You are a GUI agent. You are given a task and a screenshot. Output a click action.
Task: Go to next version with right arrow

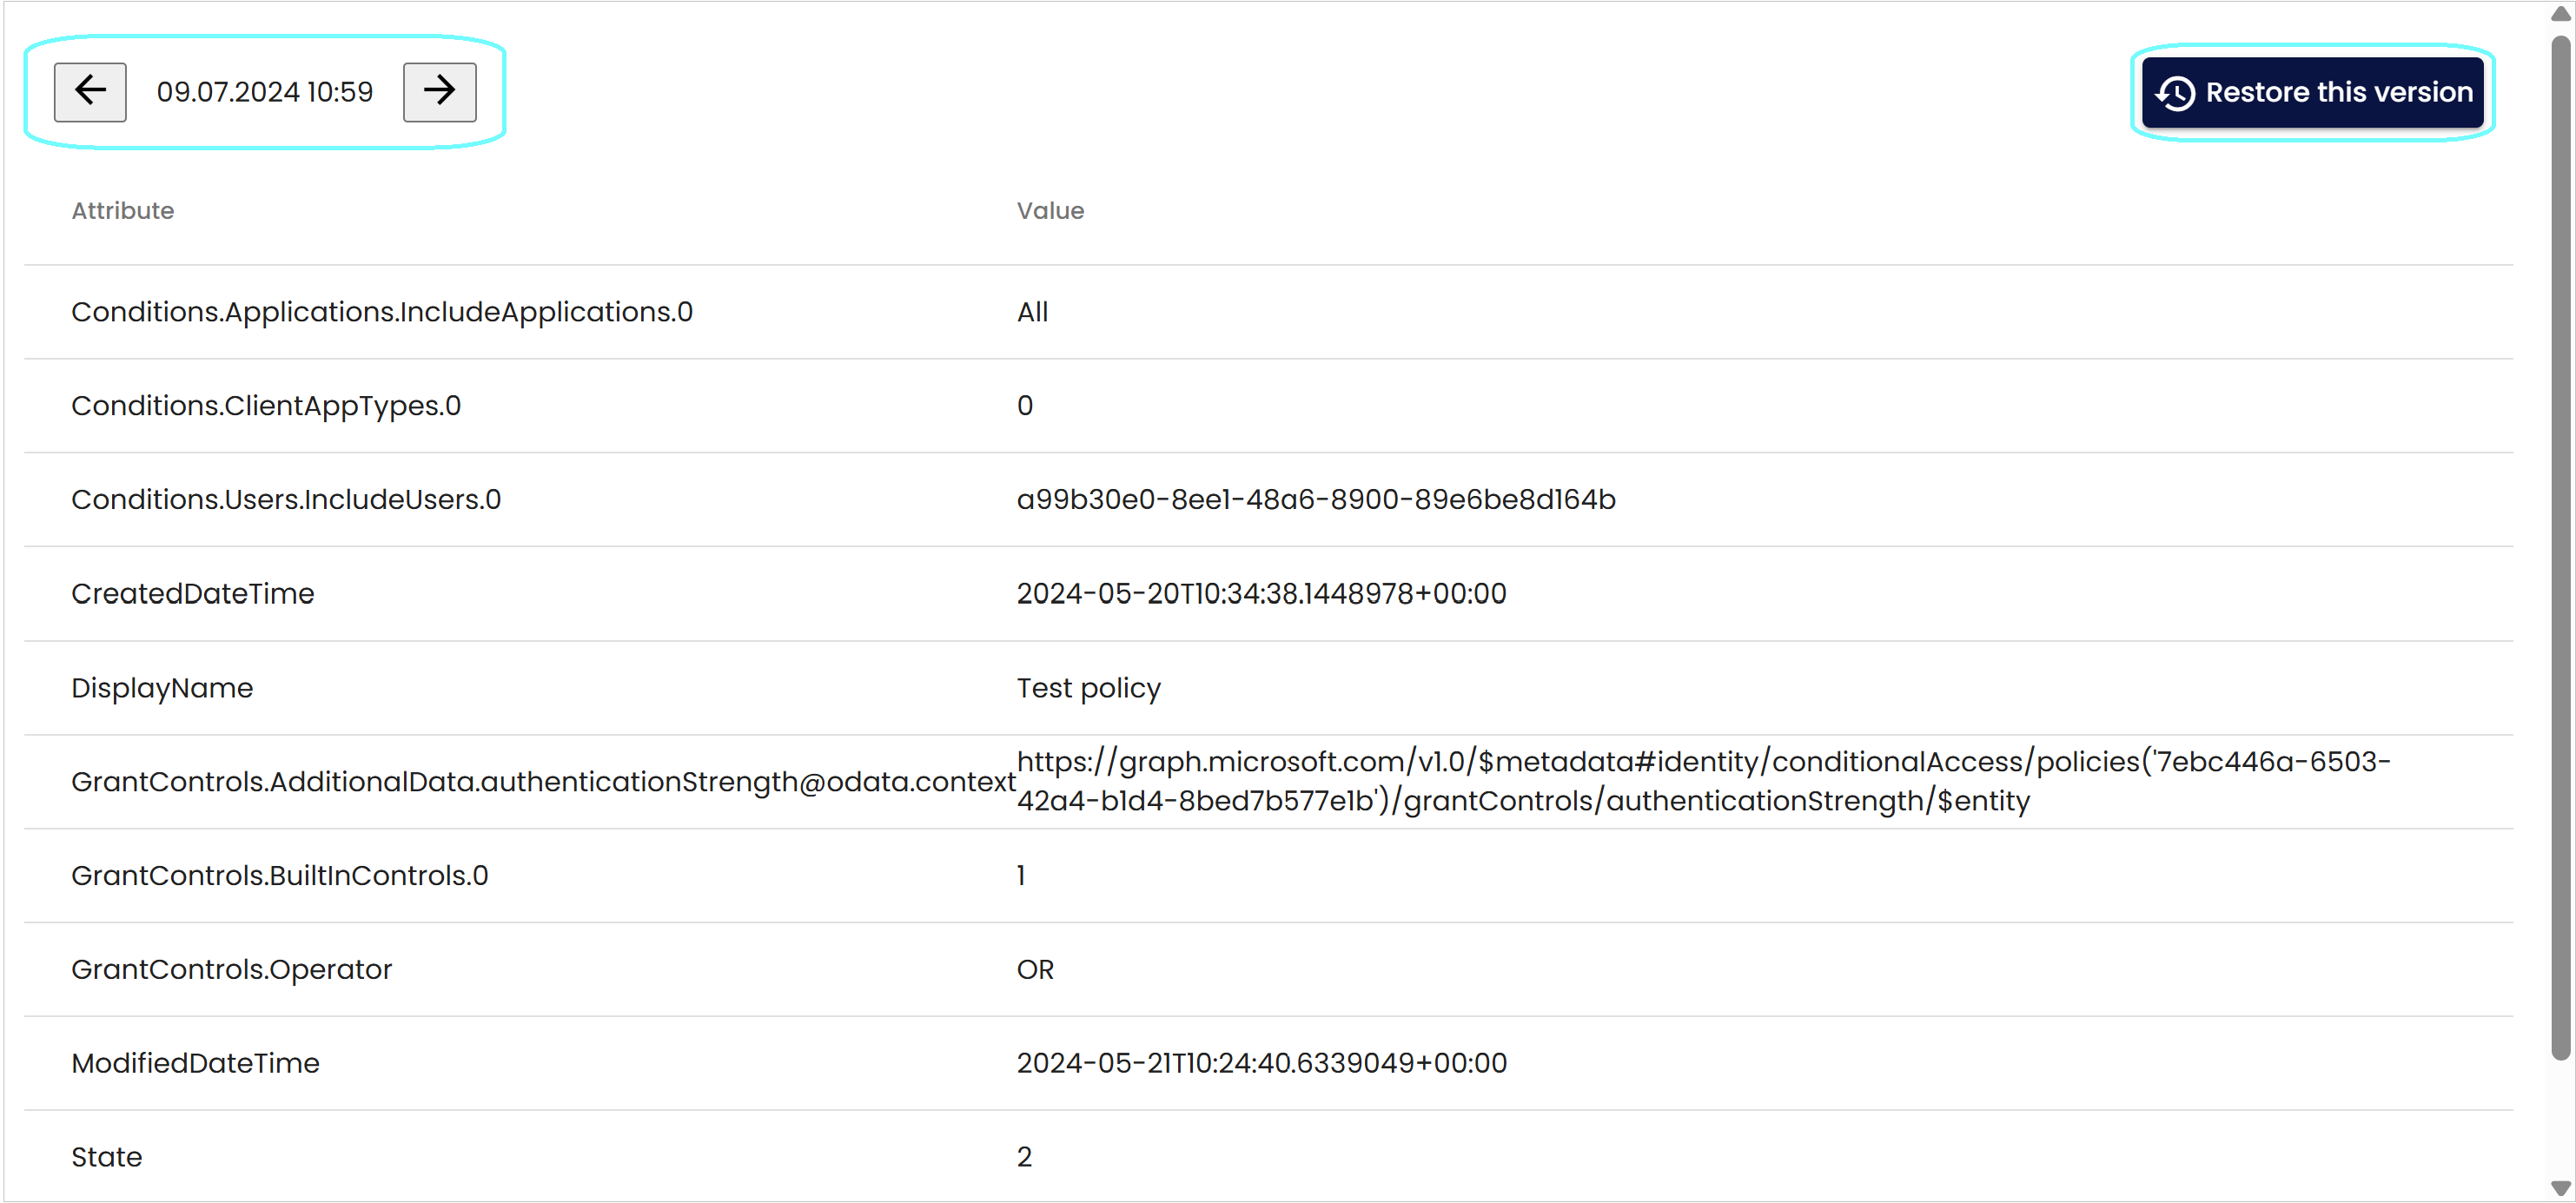click(439, 92)
